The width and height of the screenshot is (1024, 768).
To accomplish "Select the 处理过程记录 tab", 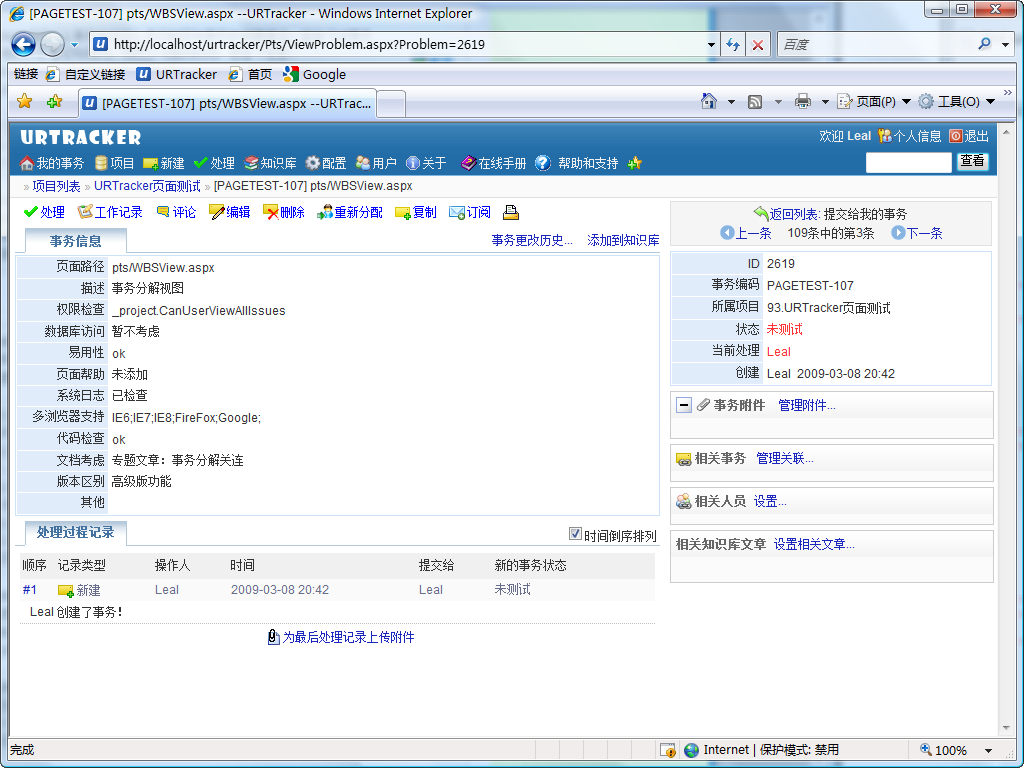I will [x=76, y=533].
